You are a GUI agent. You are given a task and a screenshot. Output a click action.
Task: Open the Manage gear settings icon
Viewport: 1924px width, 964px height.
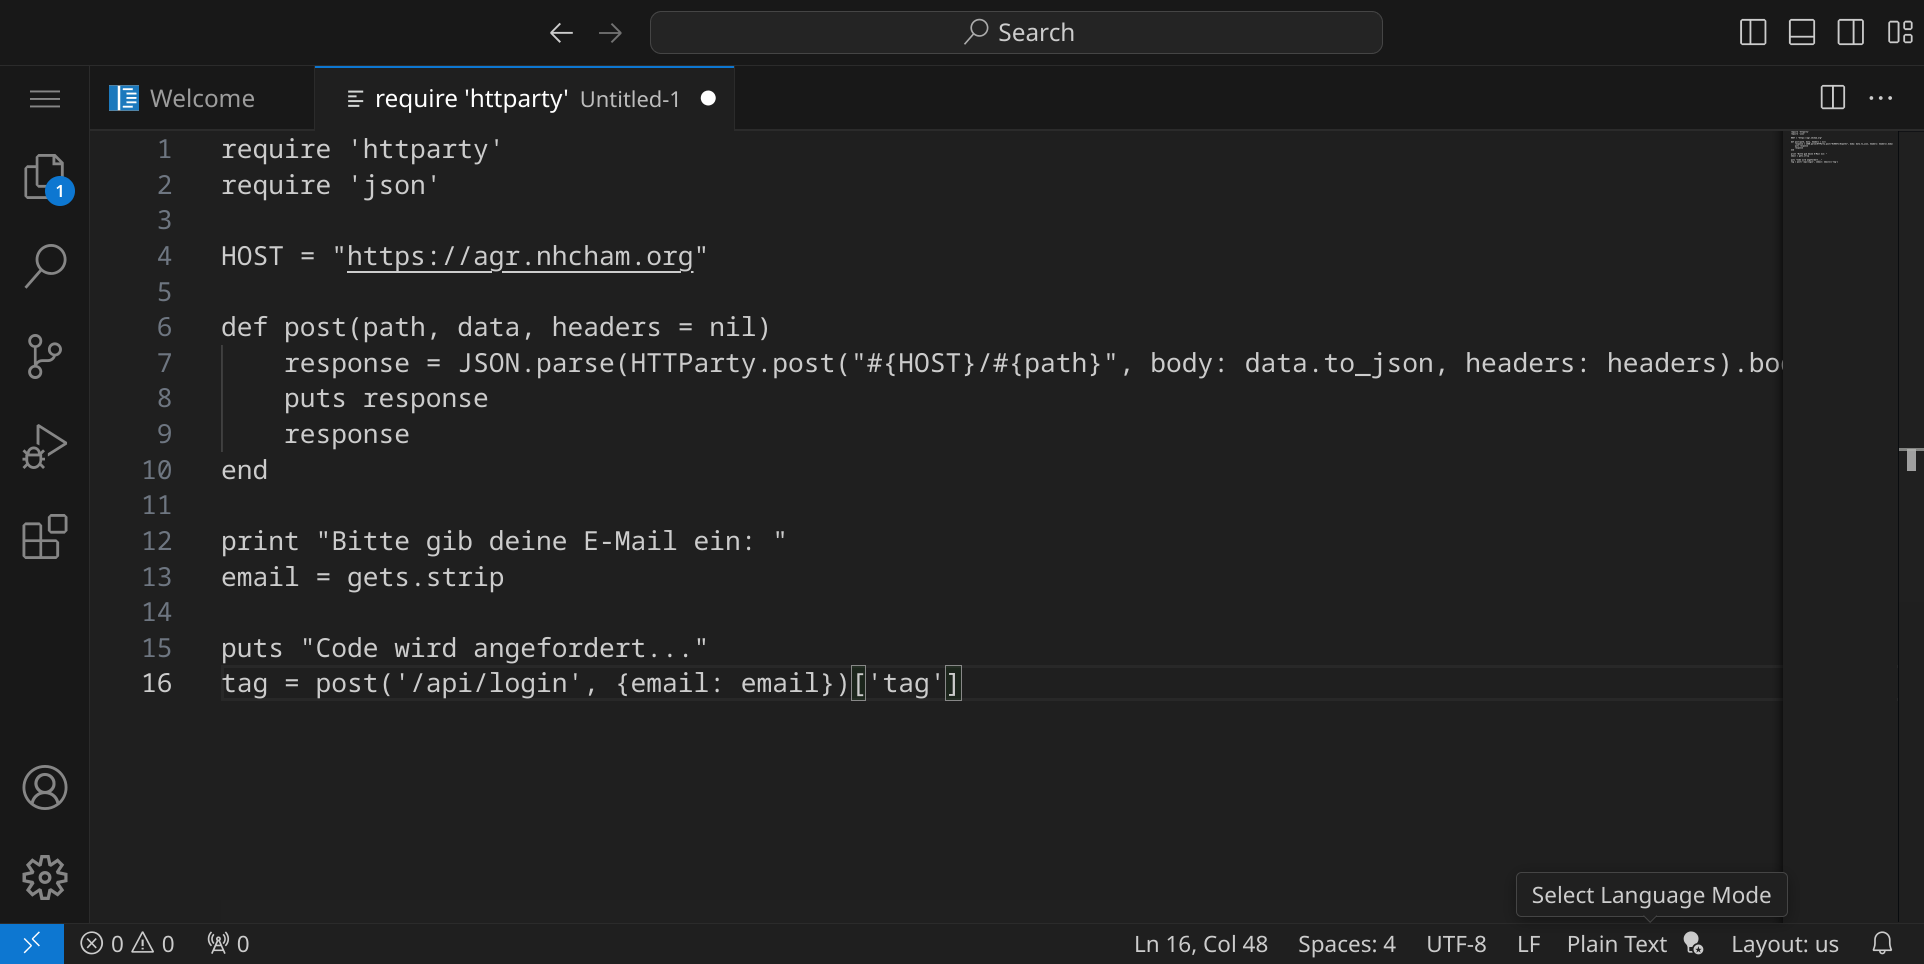45,878
